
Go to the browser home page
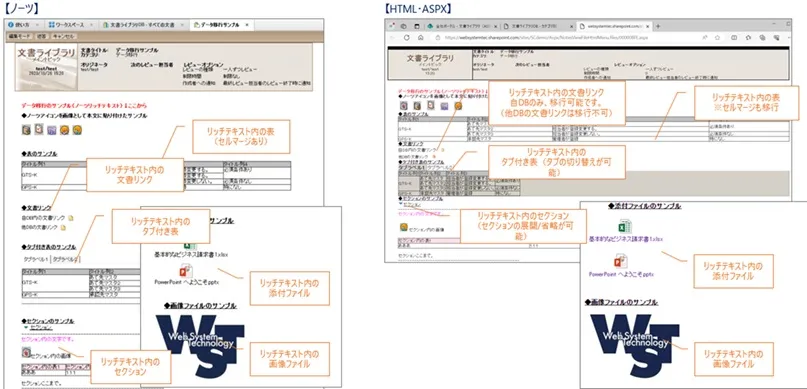pos(420,38)
